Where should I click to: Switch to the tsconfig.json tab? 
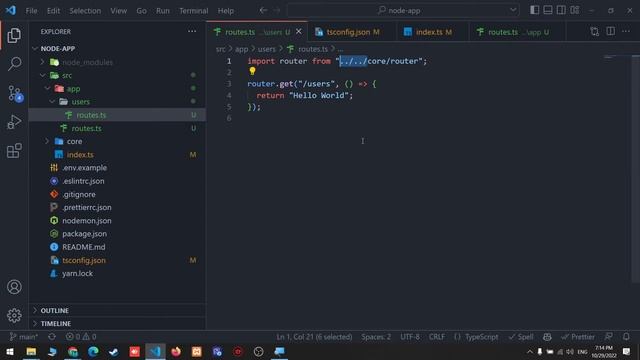(351, 32)
